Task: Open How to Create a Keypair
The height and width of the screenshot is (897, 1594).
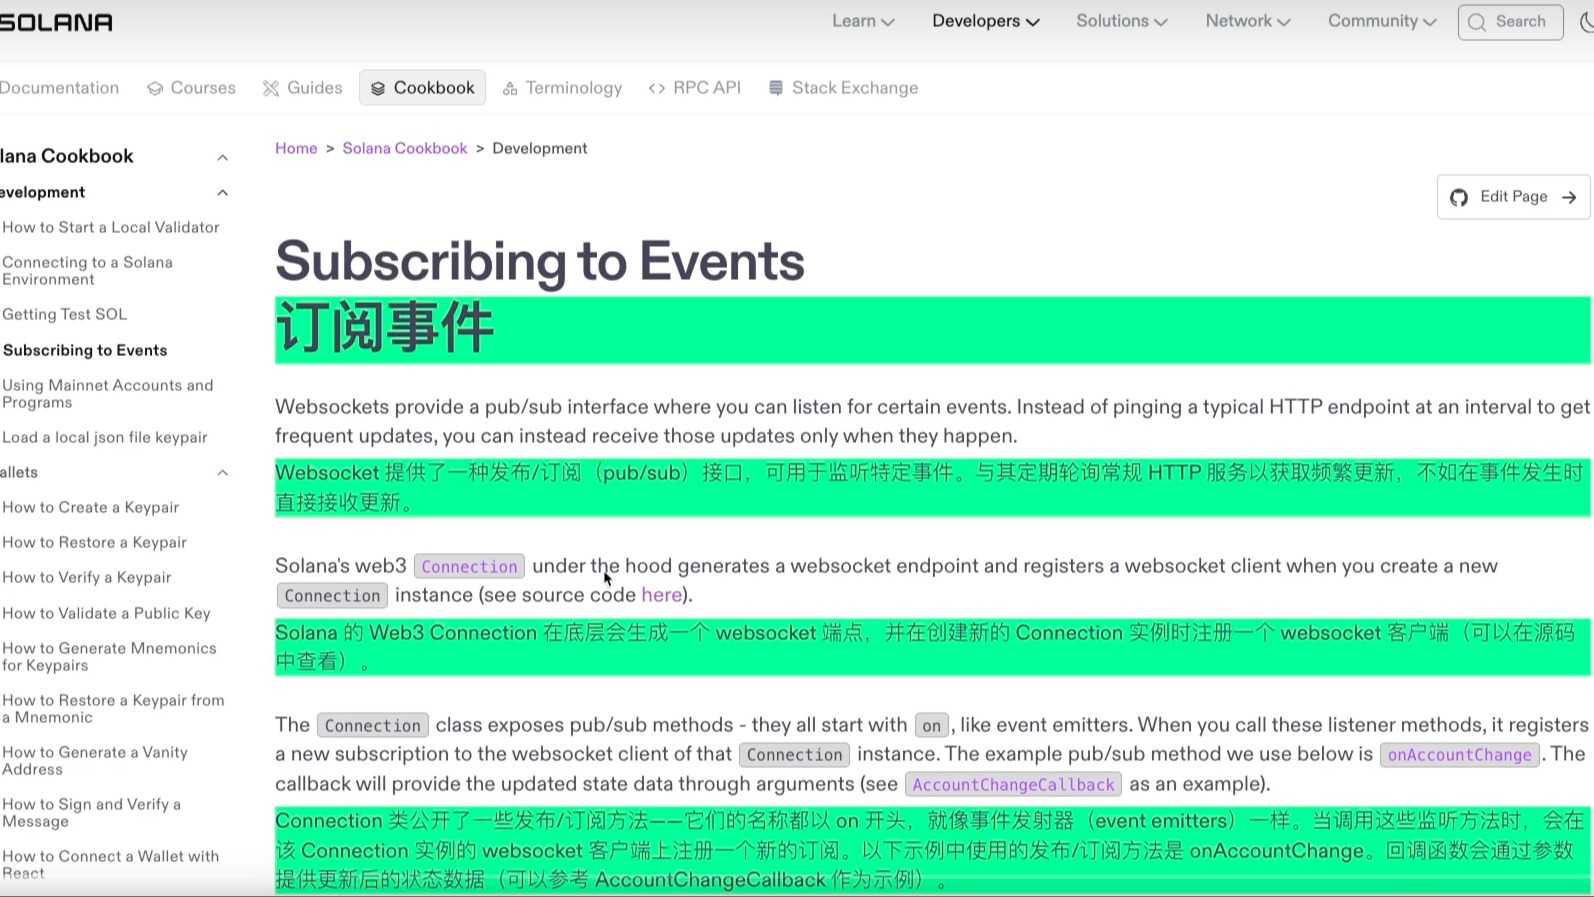Action: pyautogui.click(x=90, y=507)
